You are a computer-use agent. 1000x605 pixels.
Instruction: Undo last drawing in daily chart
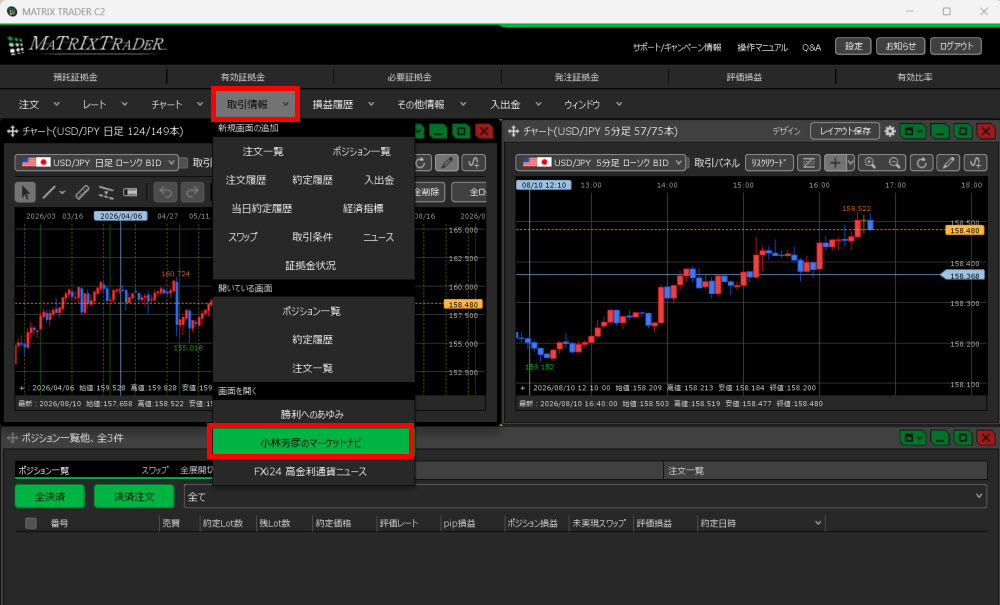(166, 191)
